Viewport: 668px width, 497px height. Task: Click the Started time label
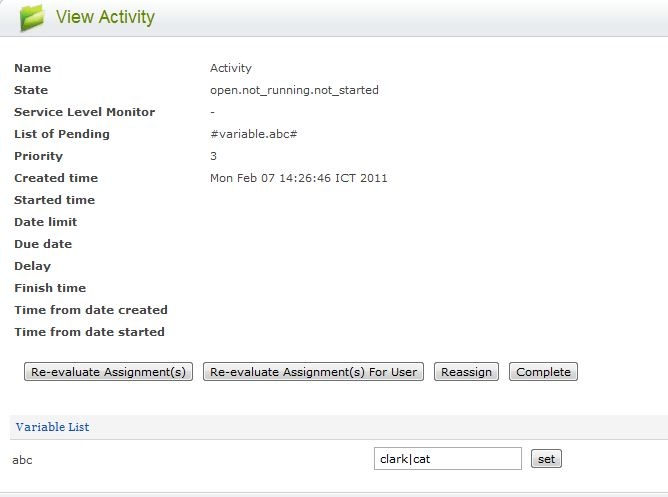55,200
